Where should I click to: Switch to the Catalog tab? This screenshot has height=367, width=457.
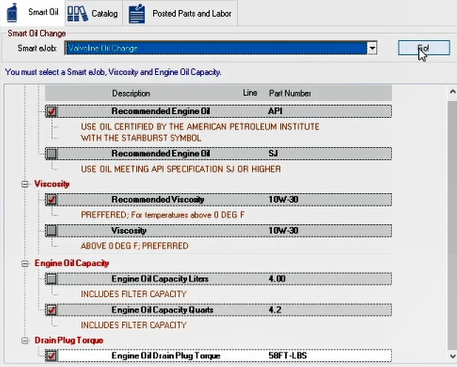pos(94,13)
